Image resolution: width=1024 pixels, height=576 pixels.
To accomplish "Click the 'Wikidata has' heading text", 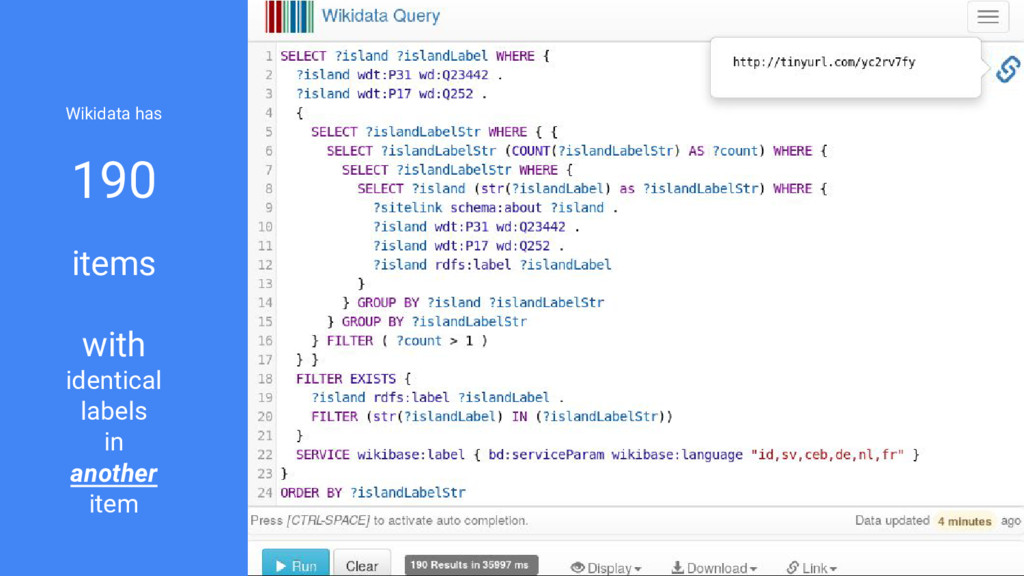I will [114, 114].
